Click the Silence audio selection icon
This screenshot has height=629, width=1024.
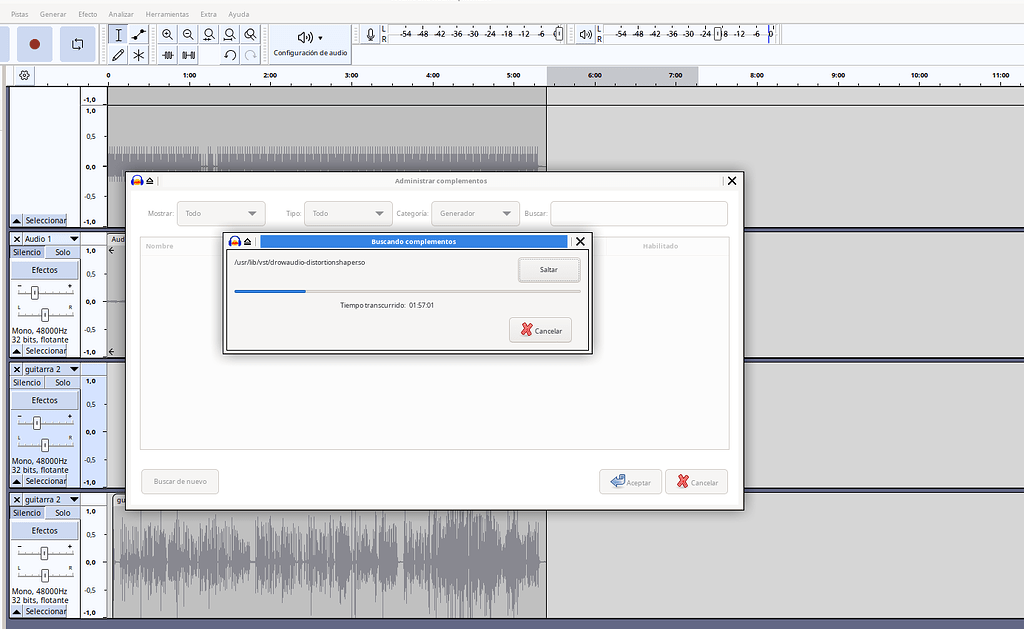coord(188,54)
